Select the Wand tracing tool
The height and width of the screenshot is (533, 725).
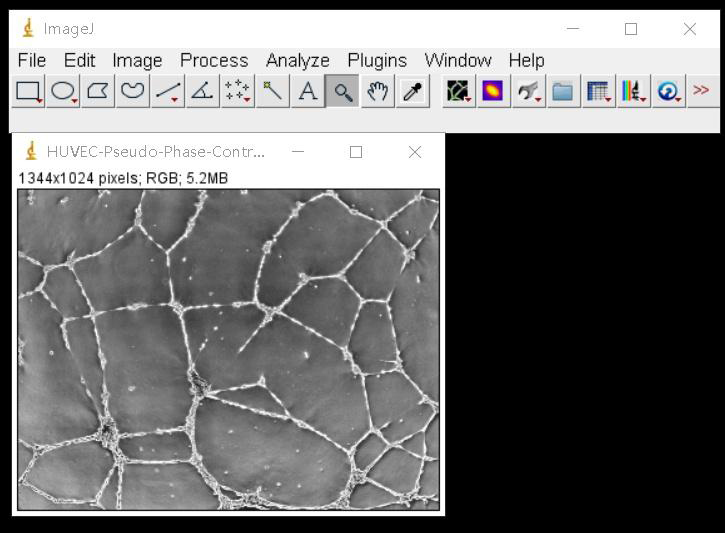273,92
